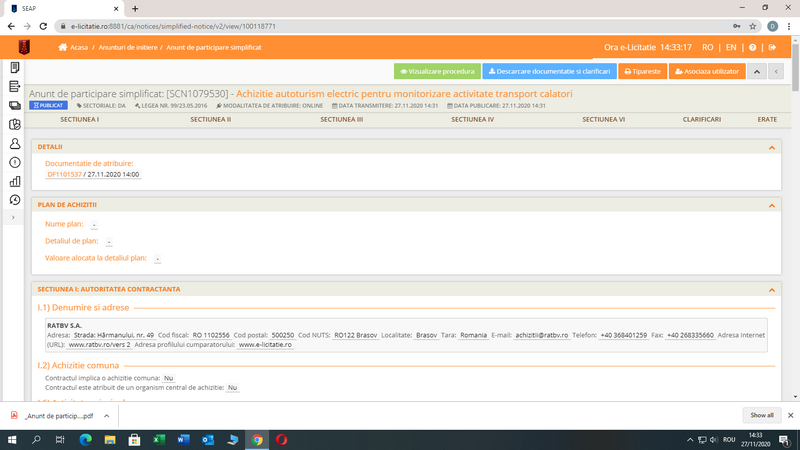Open the bar chart statistics sidebar icon
The width and height of the screenshot is (800, 450).
coord(15,181)
